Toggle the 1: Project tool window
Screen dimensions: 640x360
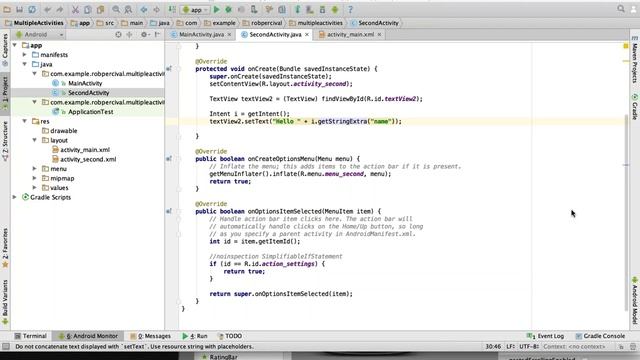point(5,94)
